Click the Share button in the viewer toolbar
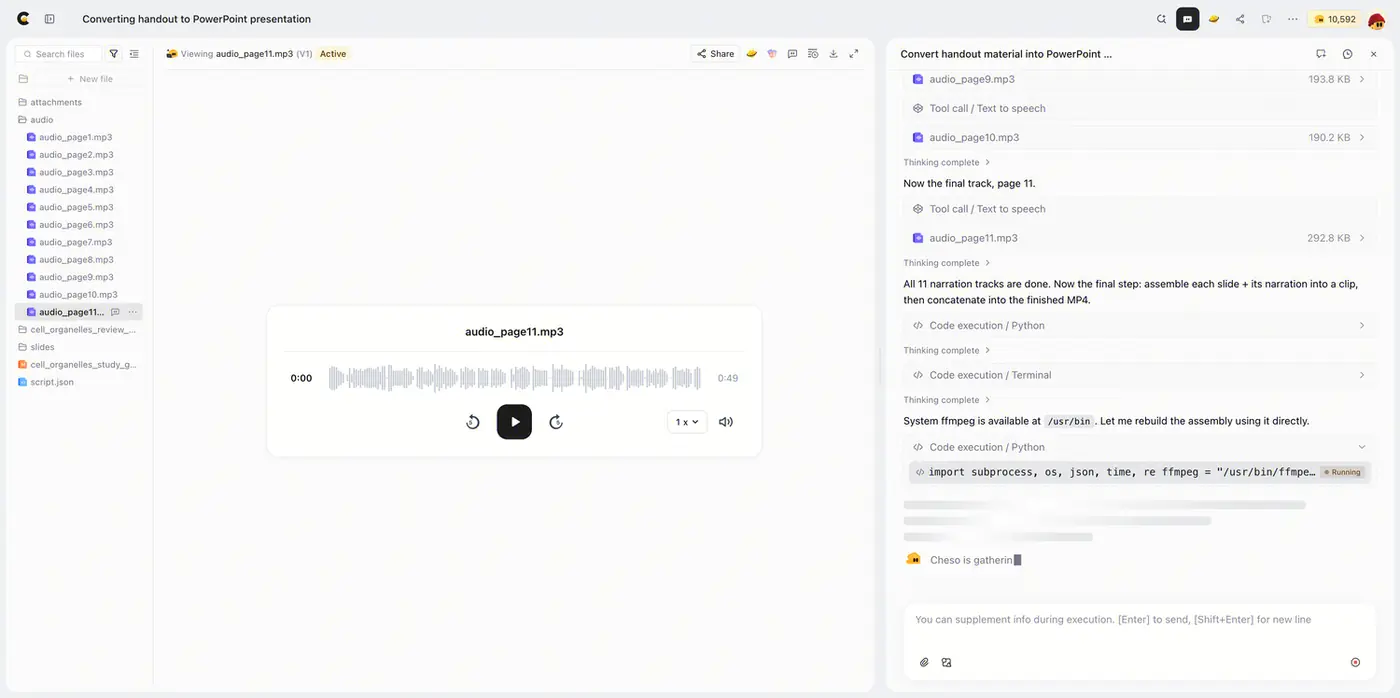The image size is (1400, 698). click(716, 54)
